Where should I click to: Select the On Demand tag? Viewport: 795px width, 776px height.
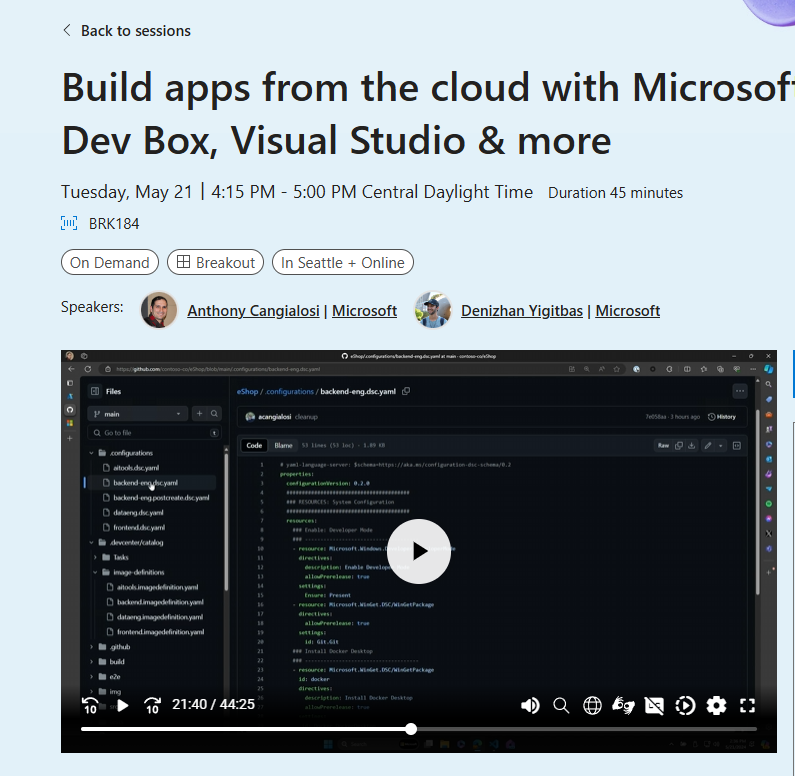pyautogui.click(x=110, y=263)
